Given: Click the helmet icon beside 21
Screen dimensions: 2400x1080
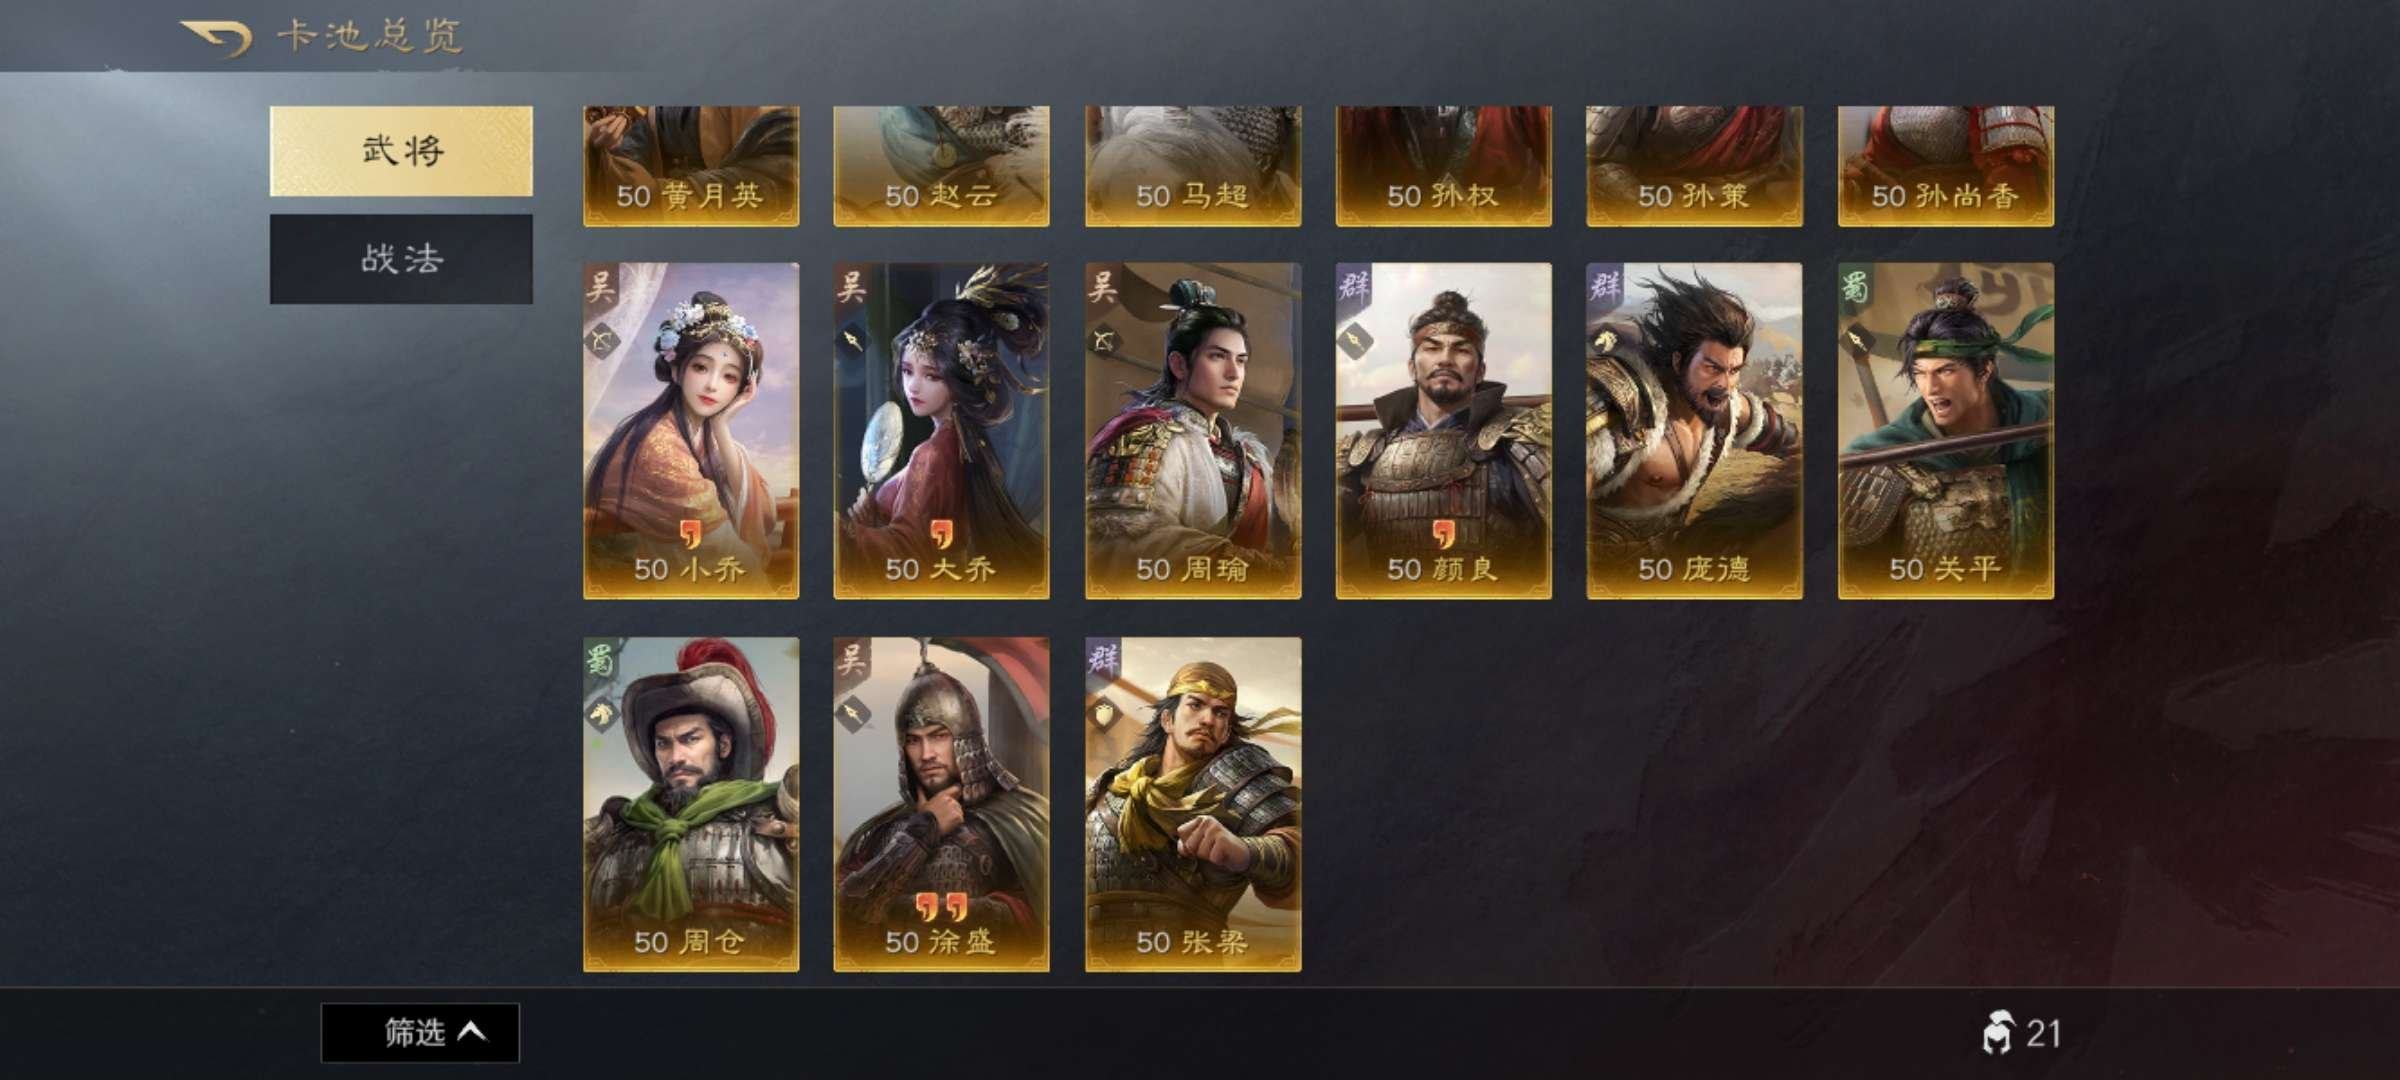Looking at the screenshot, I should click(x=1996, y=1033).
